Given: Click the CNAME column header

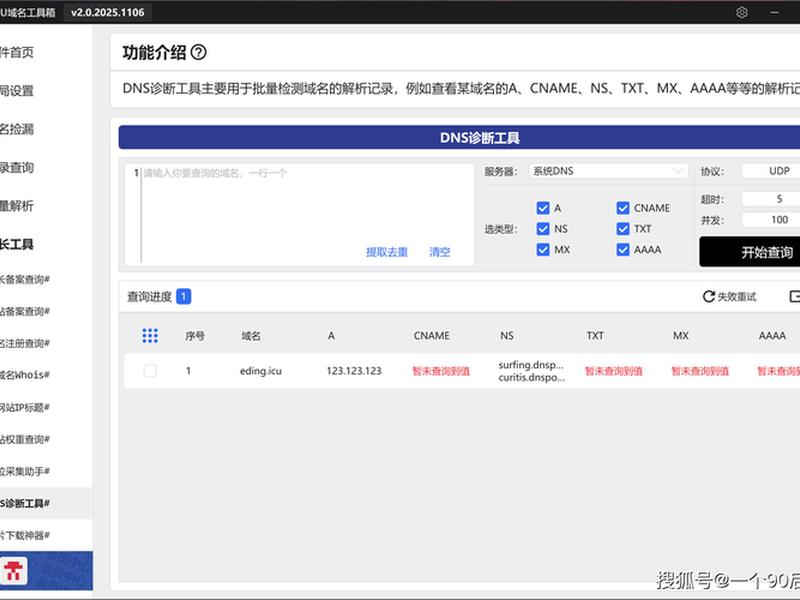Looking at the screenshot, I should (x=432, y=336).
